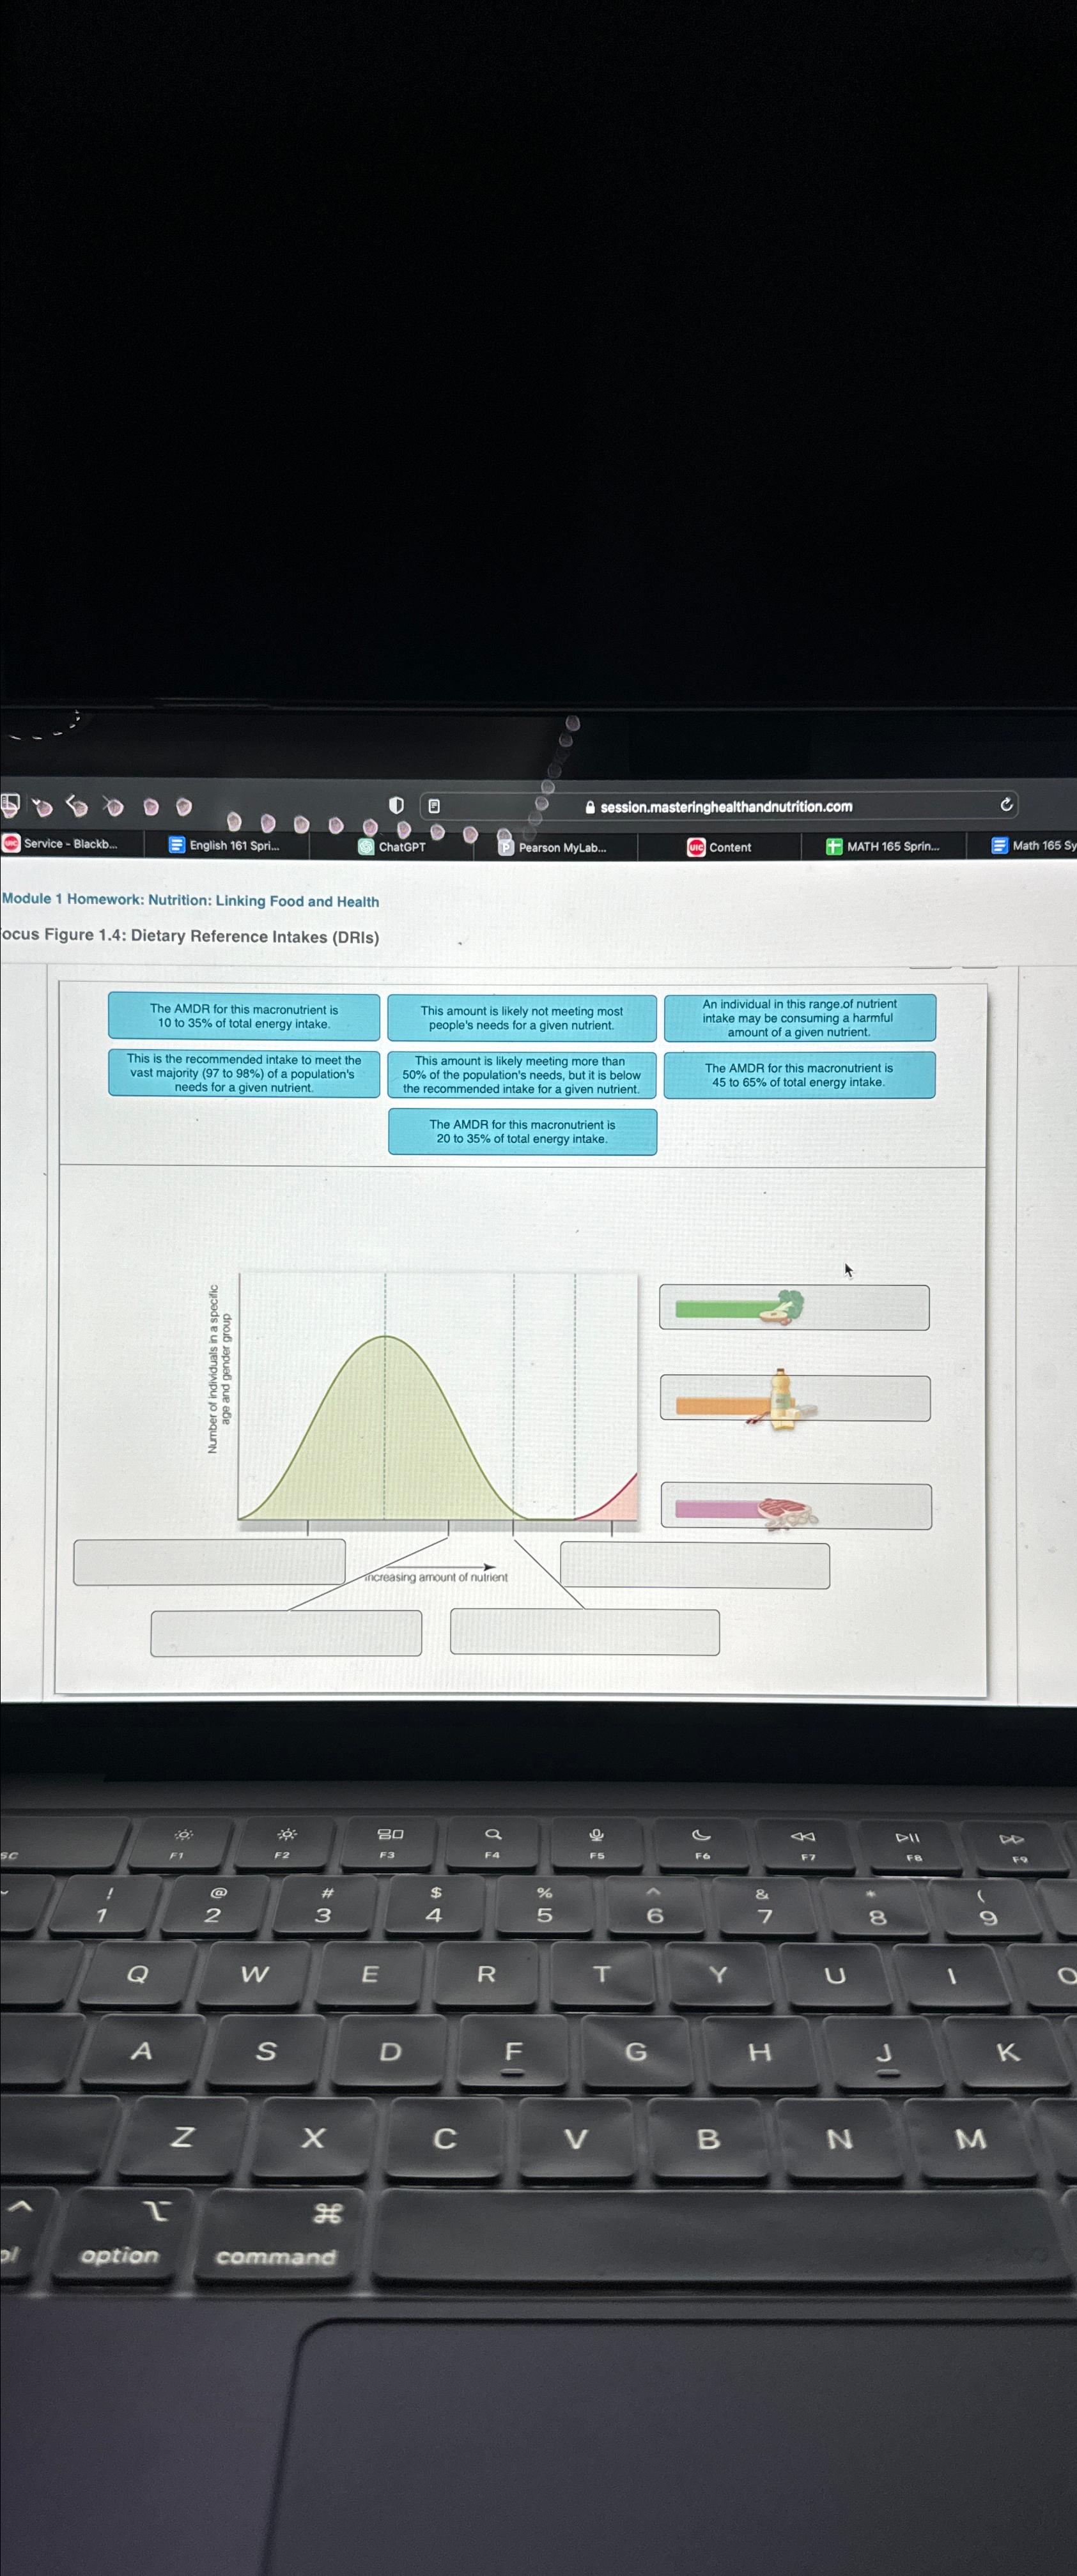Click the address bar showing session.masteringhealthandnutrition.com

(x=720, y=806)
